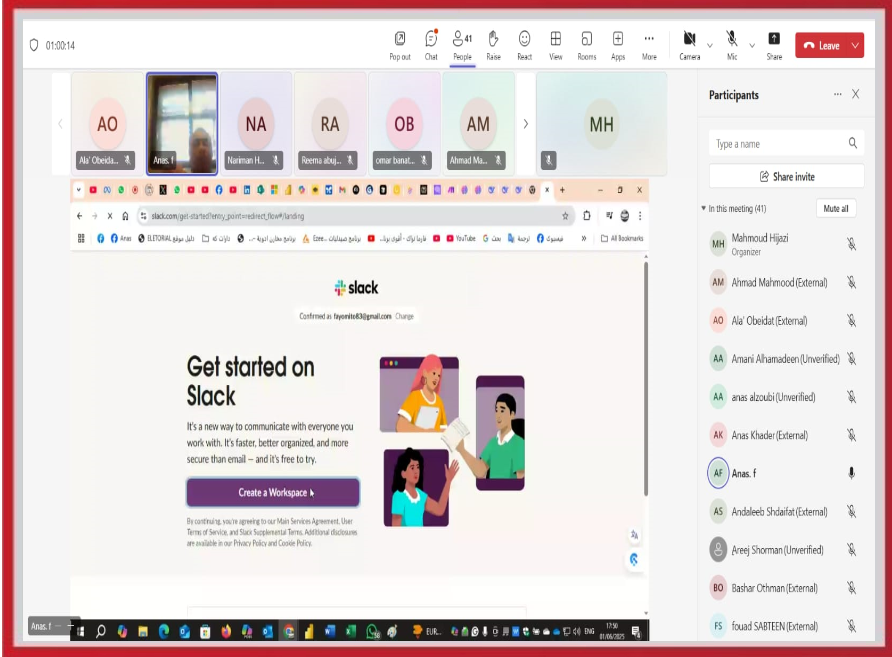
Task: Open Windows search from the taskbar
Action: click(101, 631)
